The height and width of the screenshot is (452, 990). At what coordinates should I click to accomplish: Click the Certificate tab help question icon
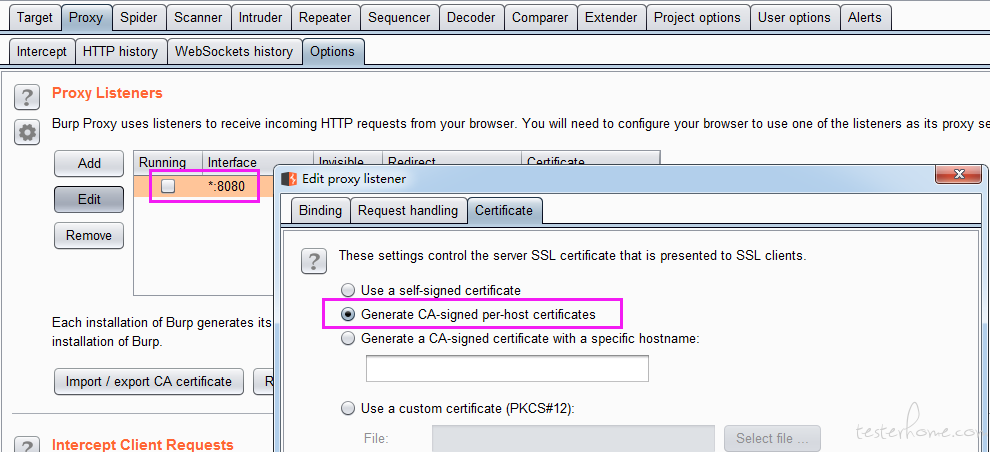(314, 261)
